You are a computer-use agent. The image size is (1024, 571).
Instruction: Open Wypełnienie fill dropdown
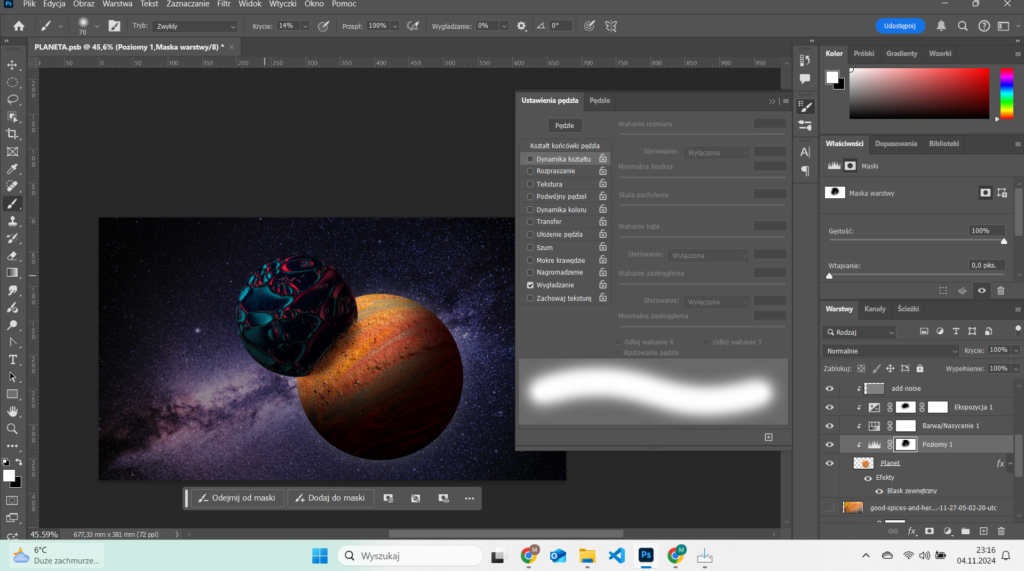coord(1016,368)
